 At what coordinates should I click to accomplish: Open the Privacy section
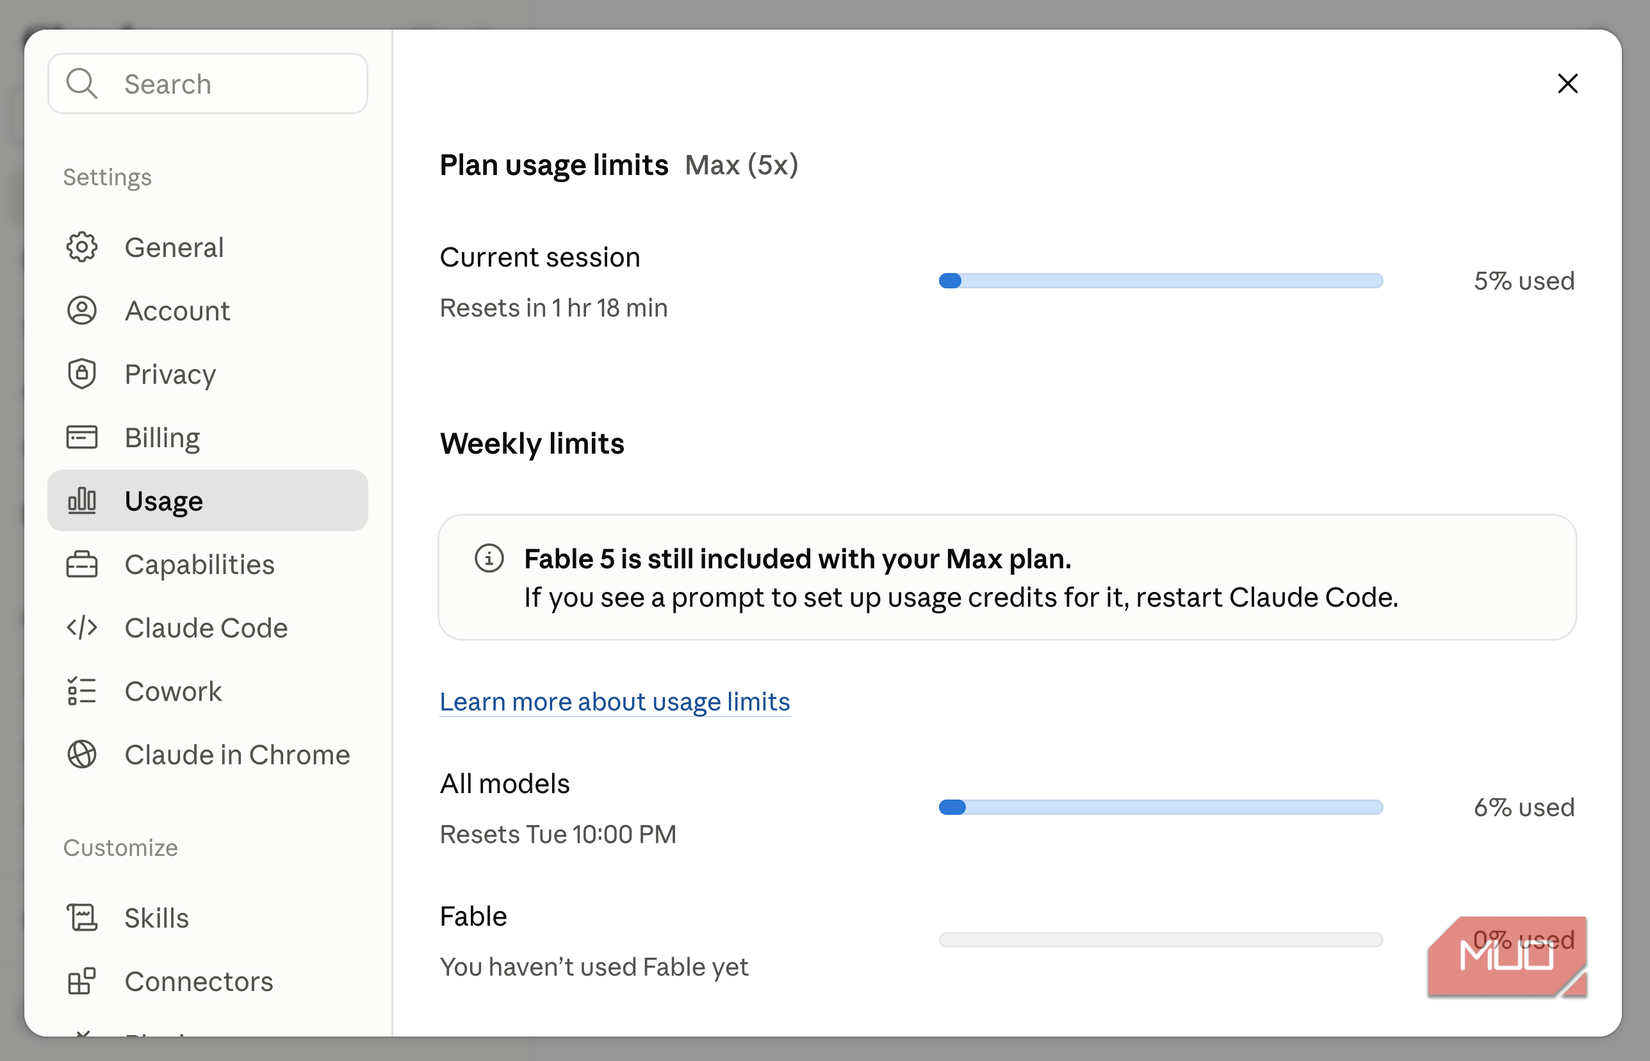pos(208,374)
